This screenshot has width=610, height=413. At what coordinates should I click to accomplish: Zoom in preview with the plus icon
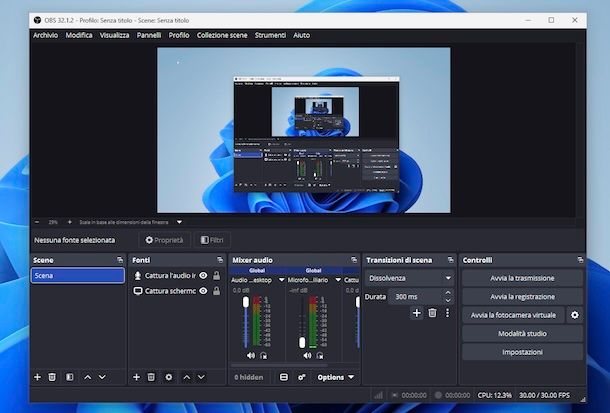pos(70,222)
